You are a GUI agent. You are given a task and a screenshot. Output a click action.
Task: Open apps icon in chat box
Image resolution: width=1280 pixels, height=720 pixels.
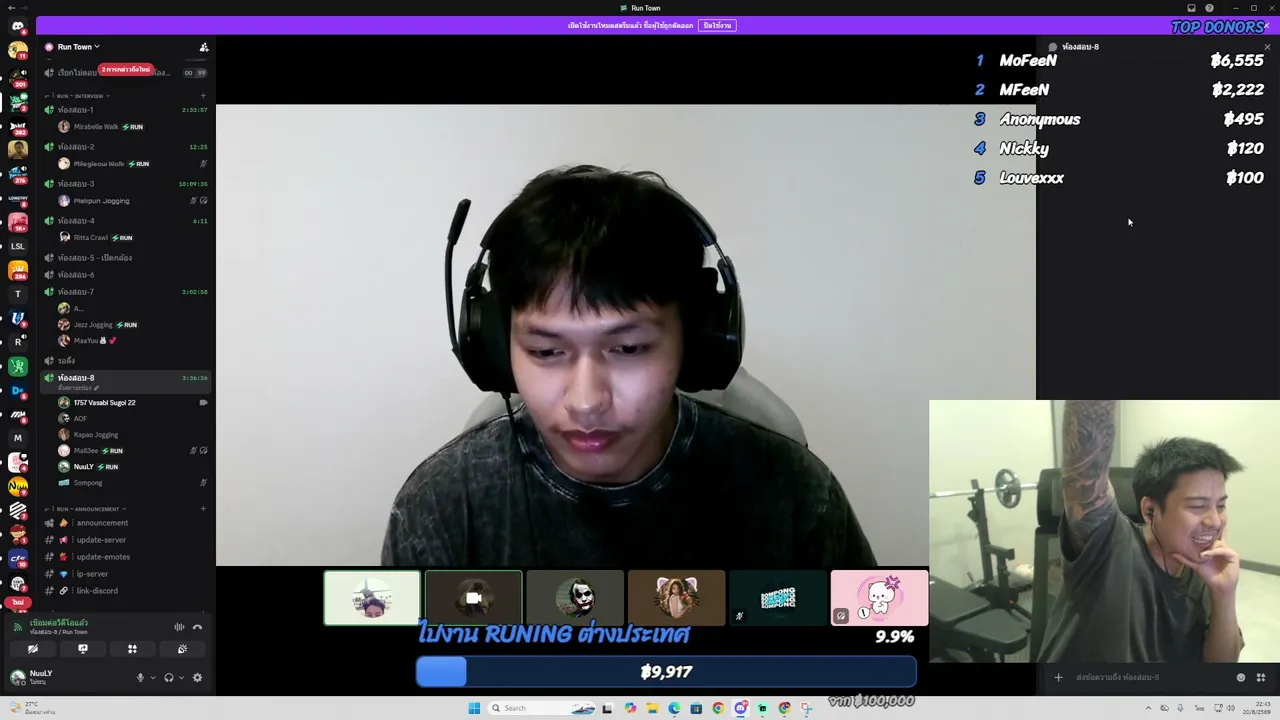click(x=1261, y=677)
